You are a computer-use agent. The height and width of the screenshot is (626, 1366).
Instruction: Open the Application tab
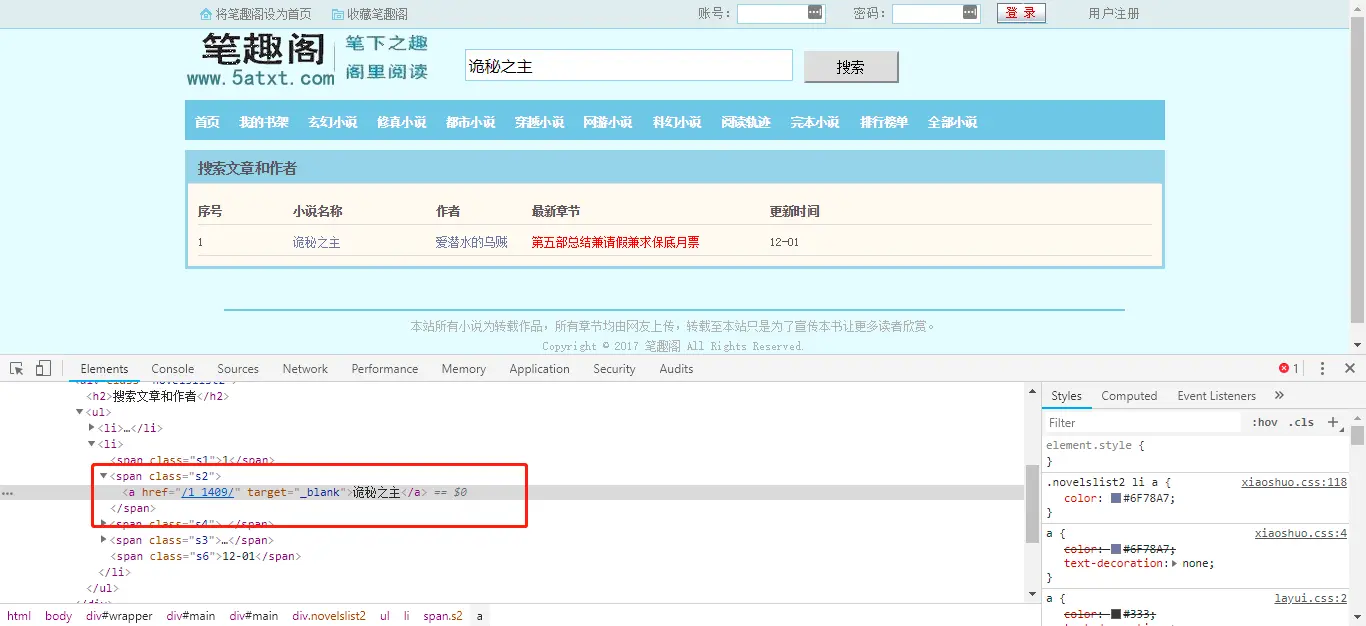tap(539, 368)
